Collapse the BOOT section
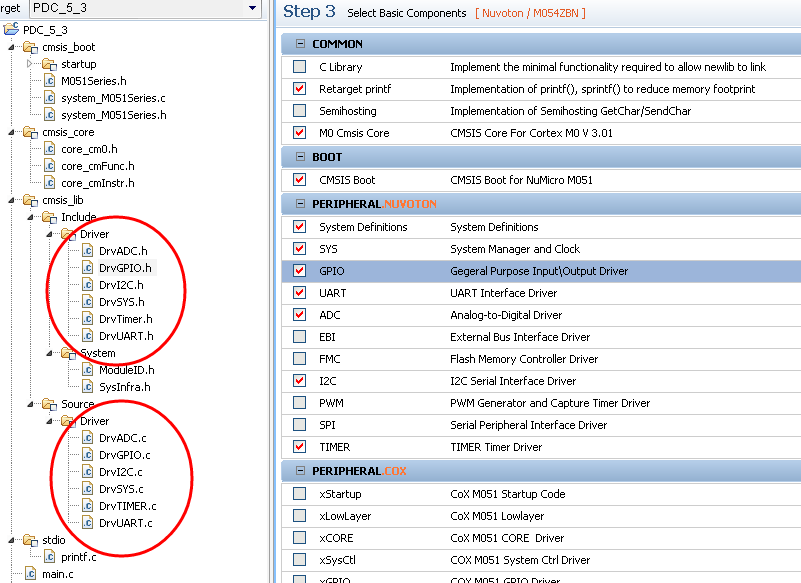This screenshot has width=801, height=583. (300, 157)
